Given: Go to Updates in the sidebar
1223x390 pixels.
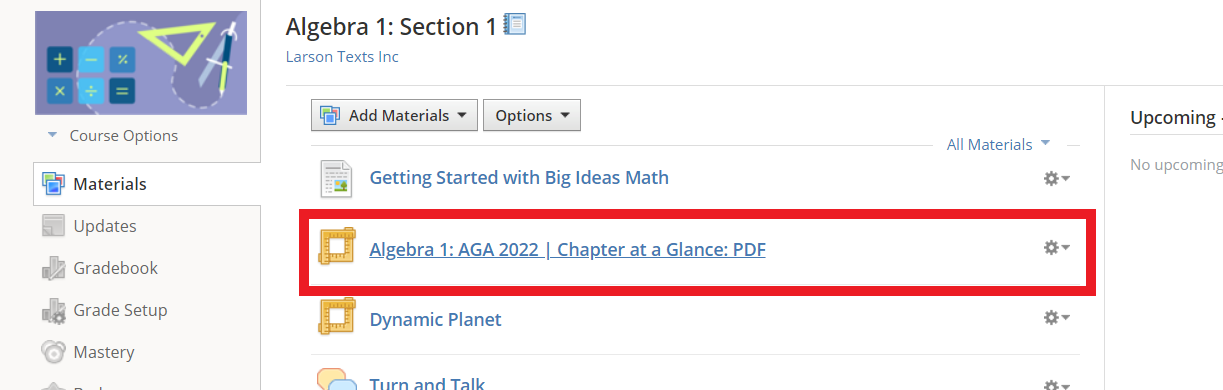Looking at the screenshot, I should (146, 226).
